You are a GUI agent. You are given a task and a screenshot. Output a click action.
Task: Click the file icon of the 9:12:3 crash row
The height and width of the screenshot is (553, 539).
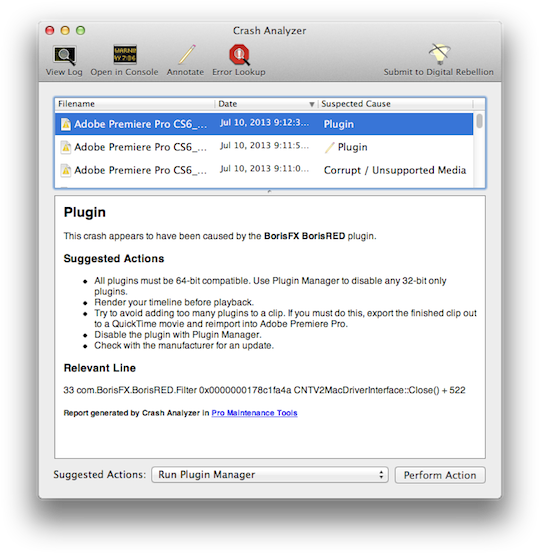(x=66, y=124)
